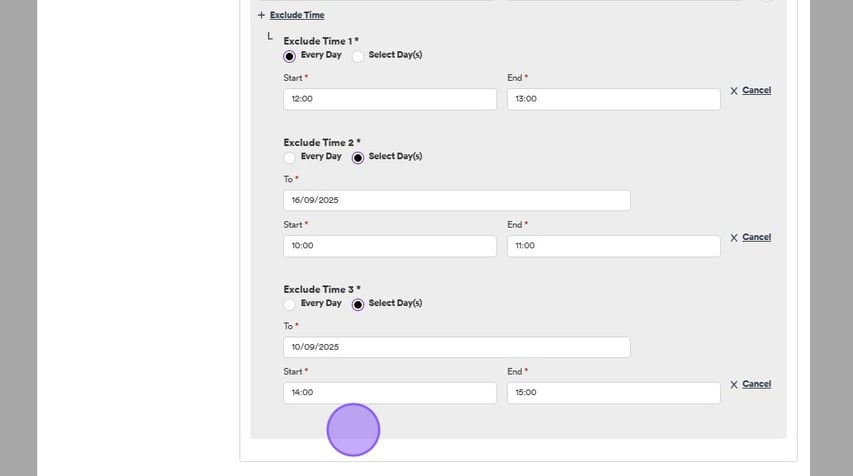Click the 13:00 End time field
Viewport: 853px width, 476px height.
[613, 100]
